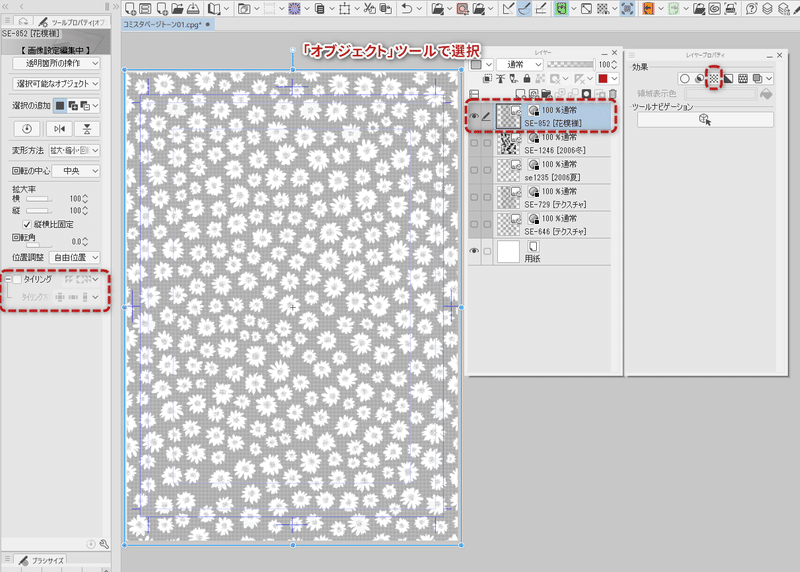Viewport: 800px width, 572px height.
Task: Click the scissors Cut icon
Action: 369,8
